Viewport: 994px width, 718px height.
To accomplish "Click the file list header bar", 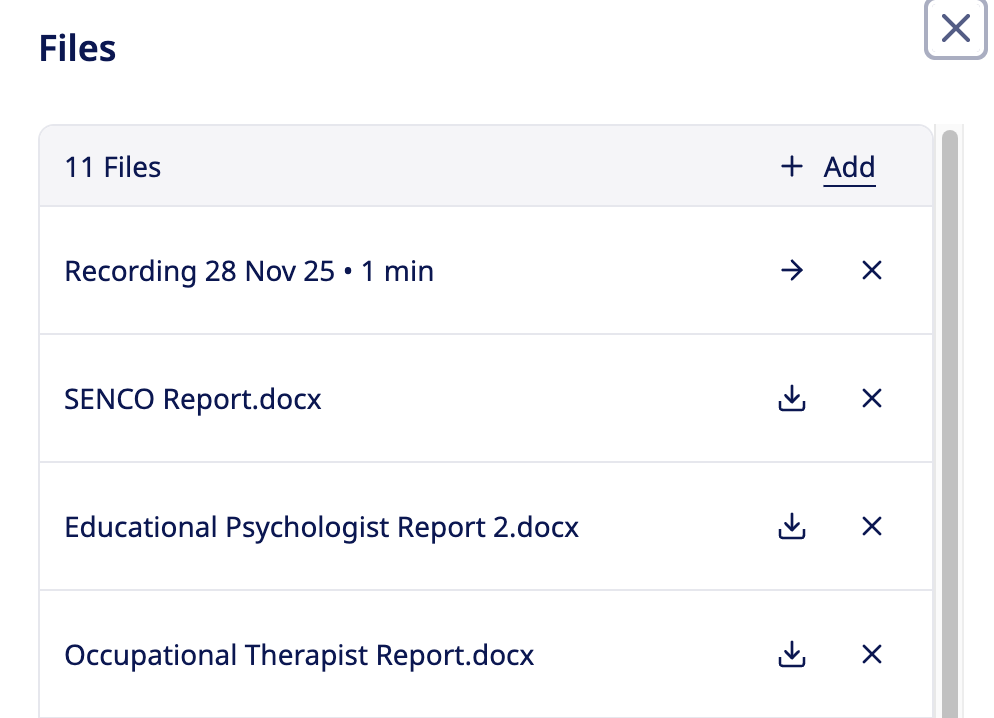I will [x=450, y=167].
